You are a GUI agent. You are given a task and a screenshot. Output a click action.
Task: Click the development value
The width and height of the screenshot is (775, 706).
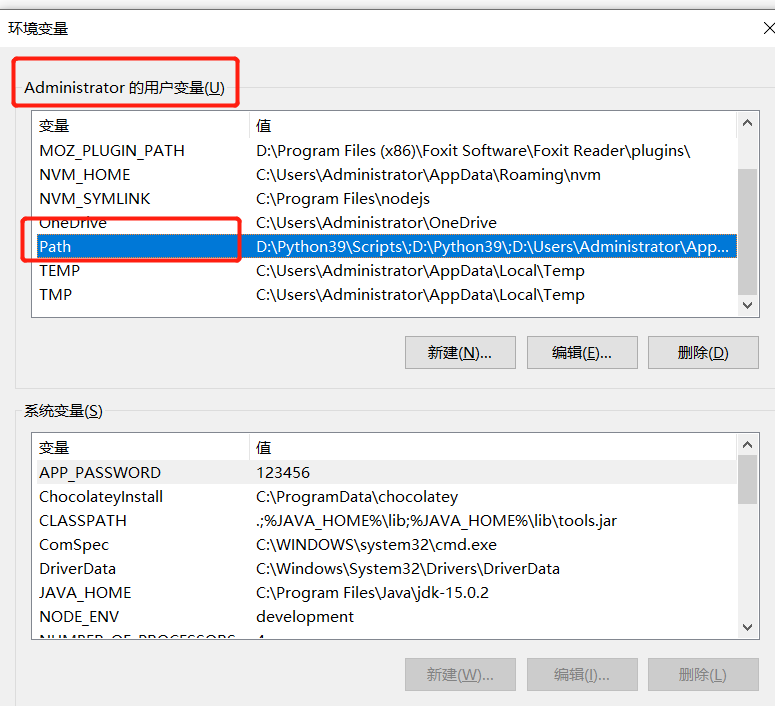click(305, 617)
